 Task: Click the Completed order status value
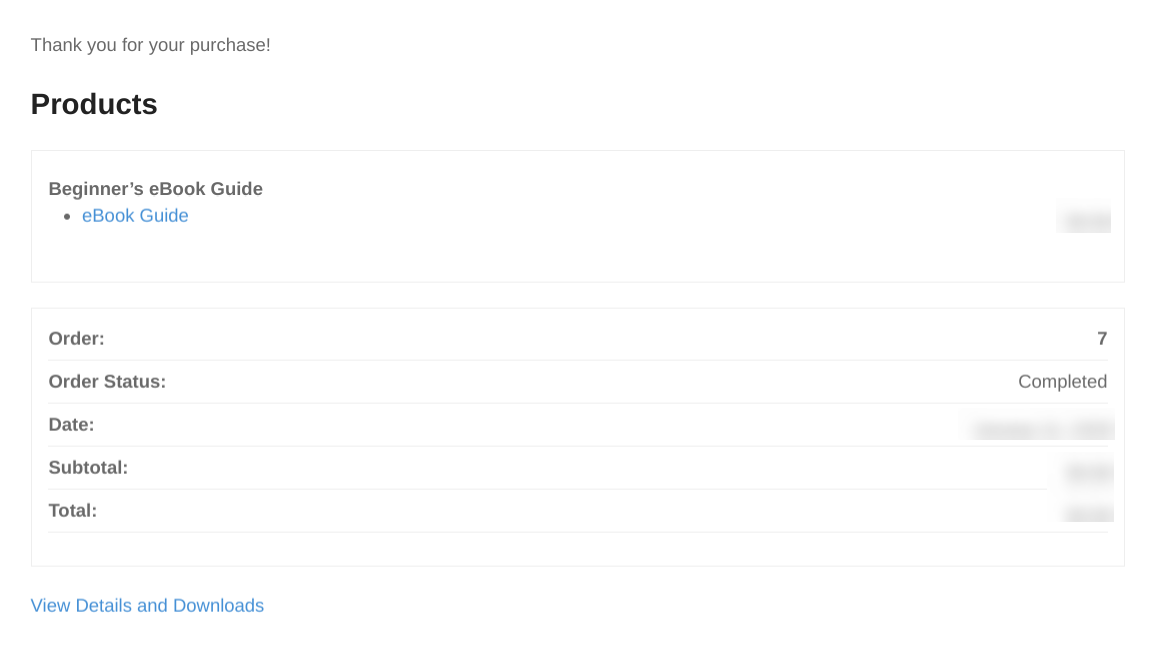tap(1062, 381)
